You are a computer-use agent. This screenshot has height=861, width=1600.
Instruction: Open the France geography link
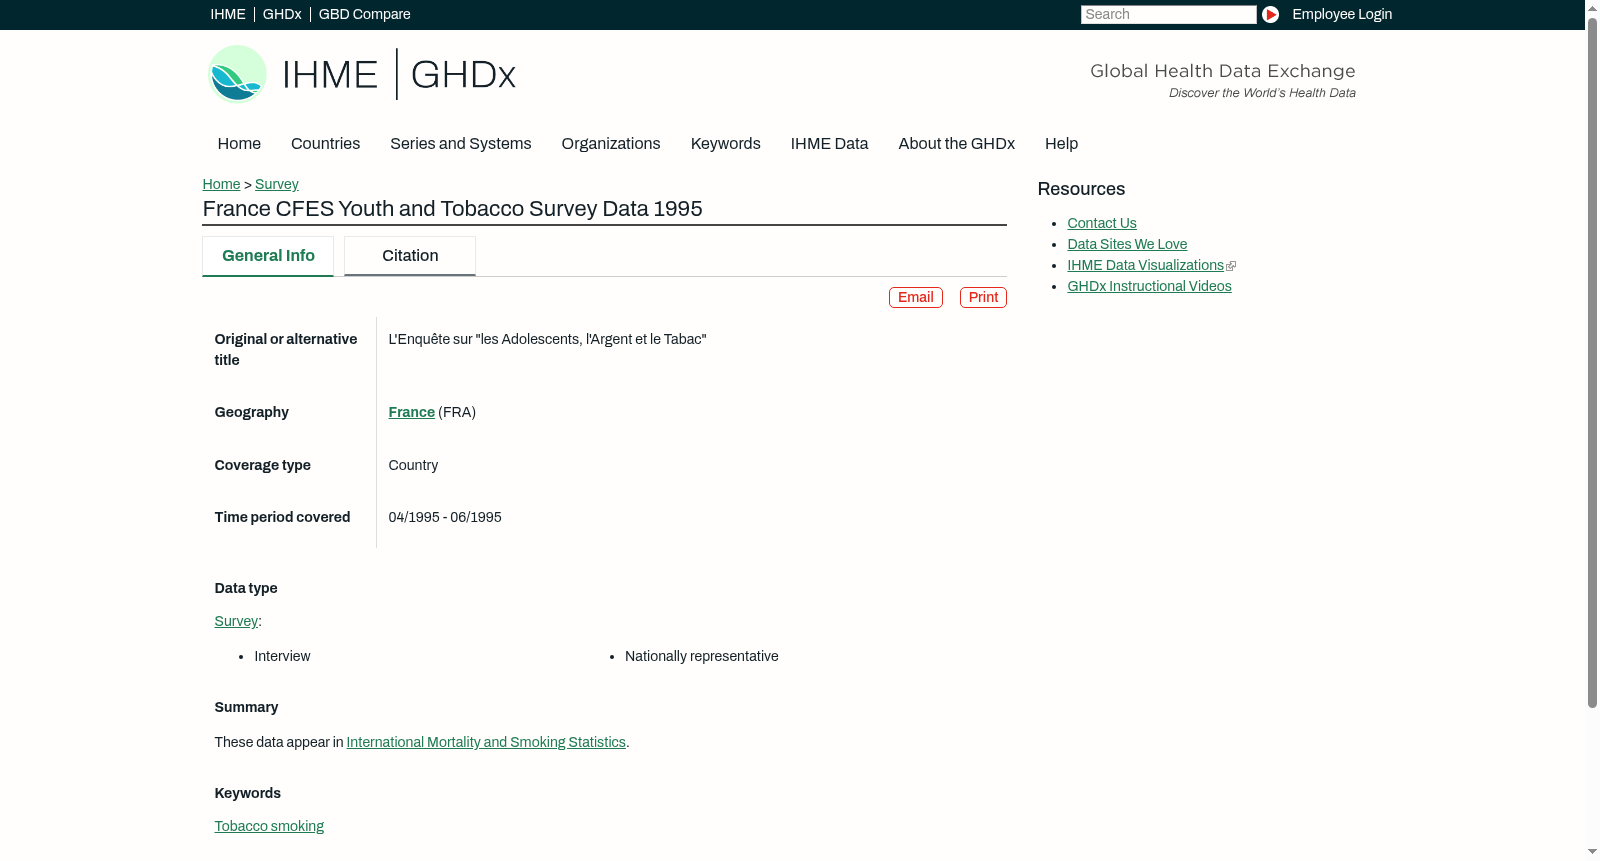(411, 412)
